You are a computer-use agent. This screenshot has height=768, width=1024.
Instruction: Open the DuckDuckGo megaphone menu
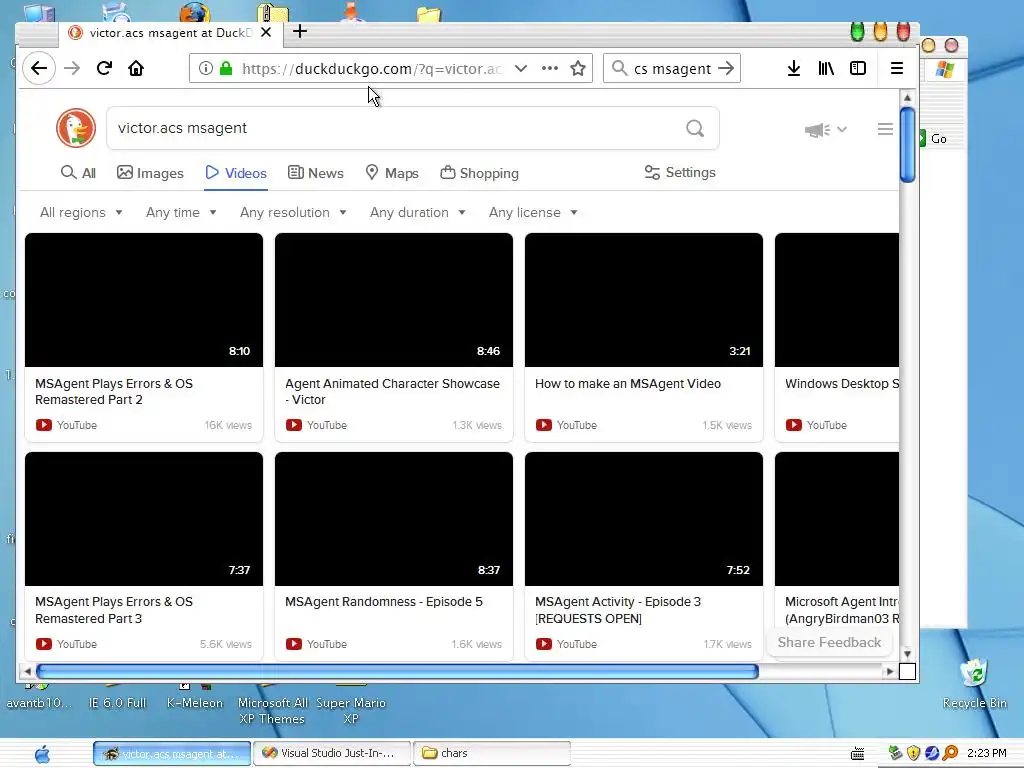point(825,129)
